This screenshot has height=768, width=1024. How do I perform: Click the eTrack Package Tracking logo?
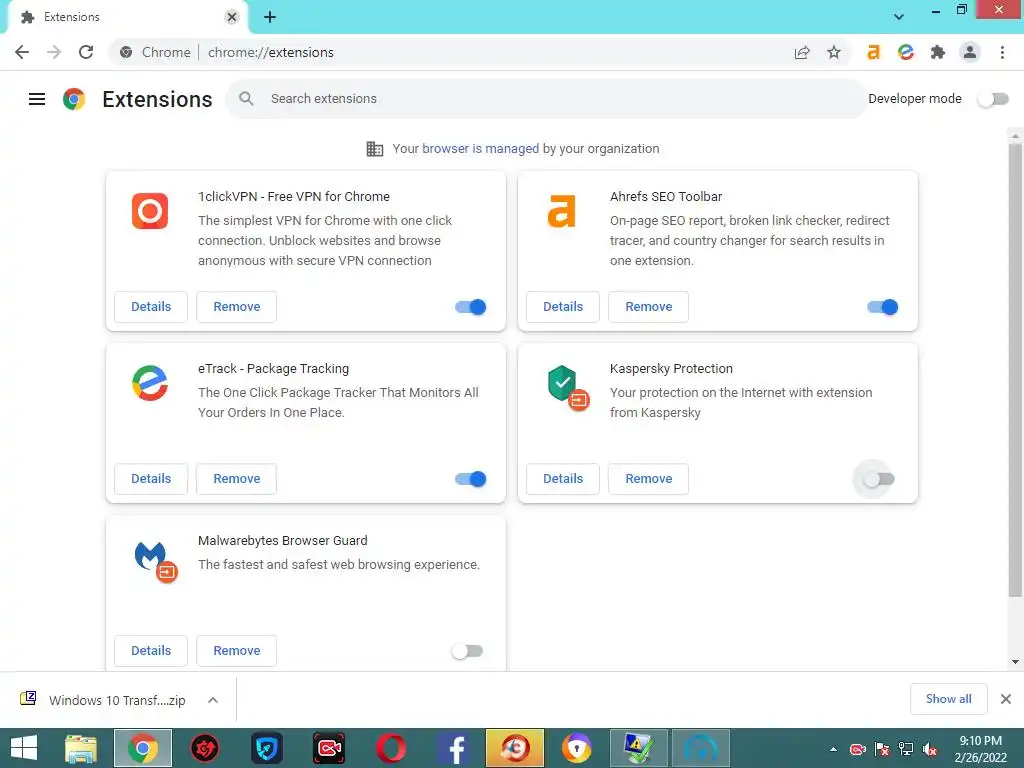[x=150, y=383]
